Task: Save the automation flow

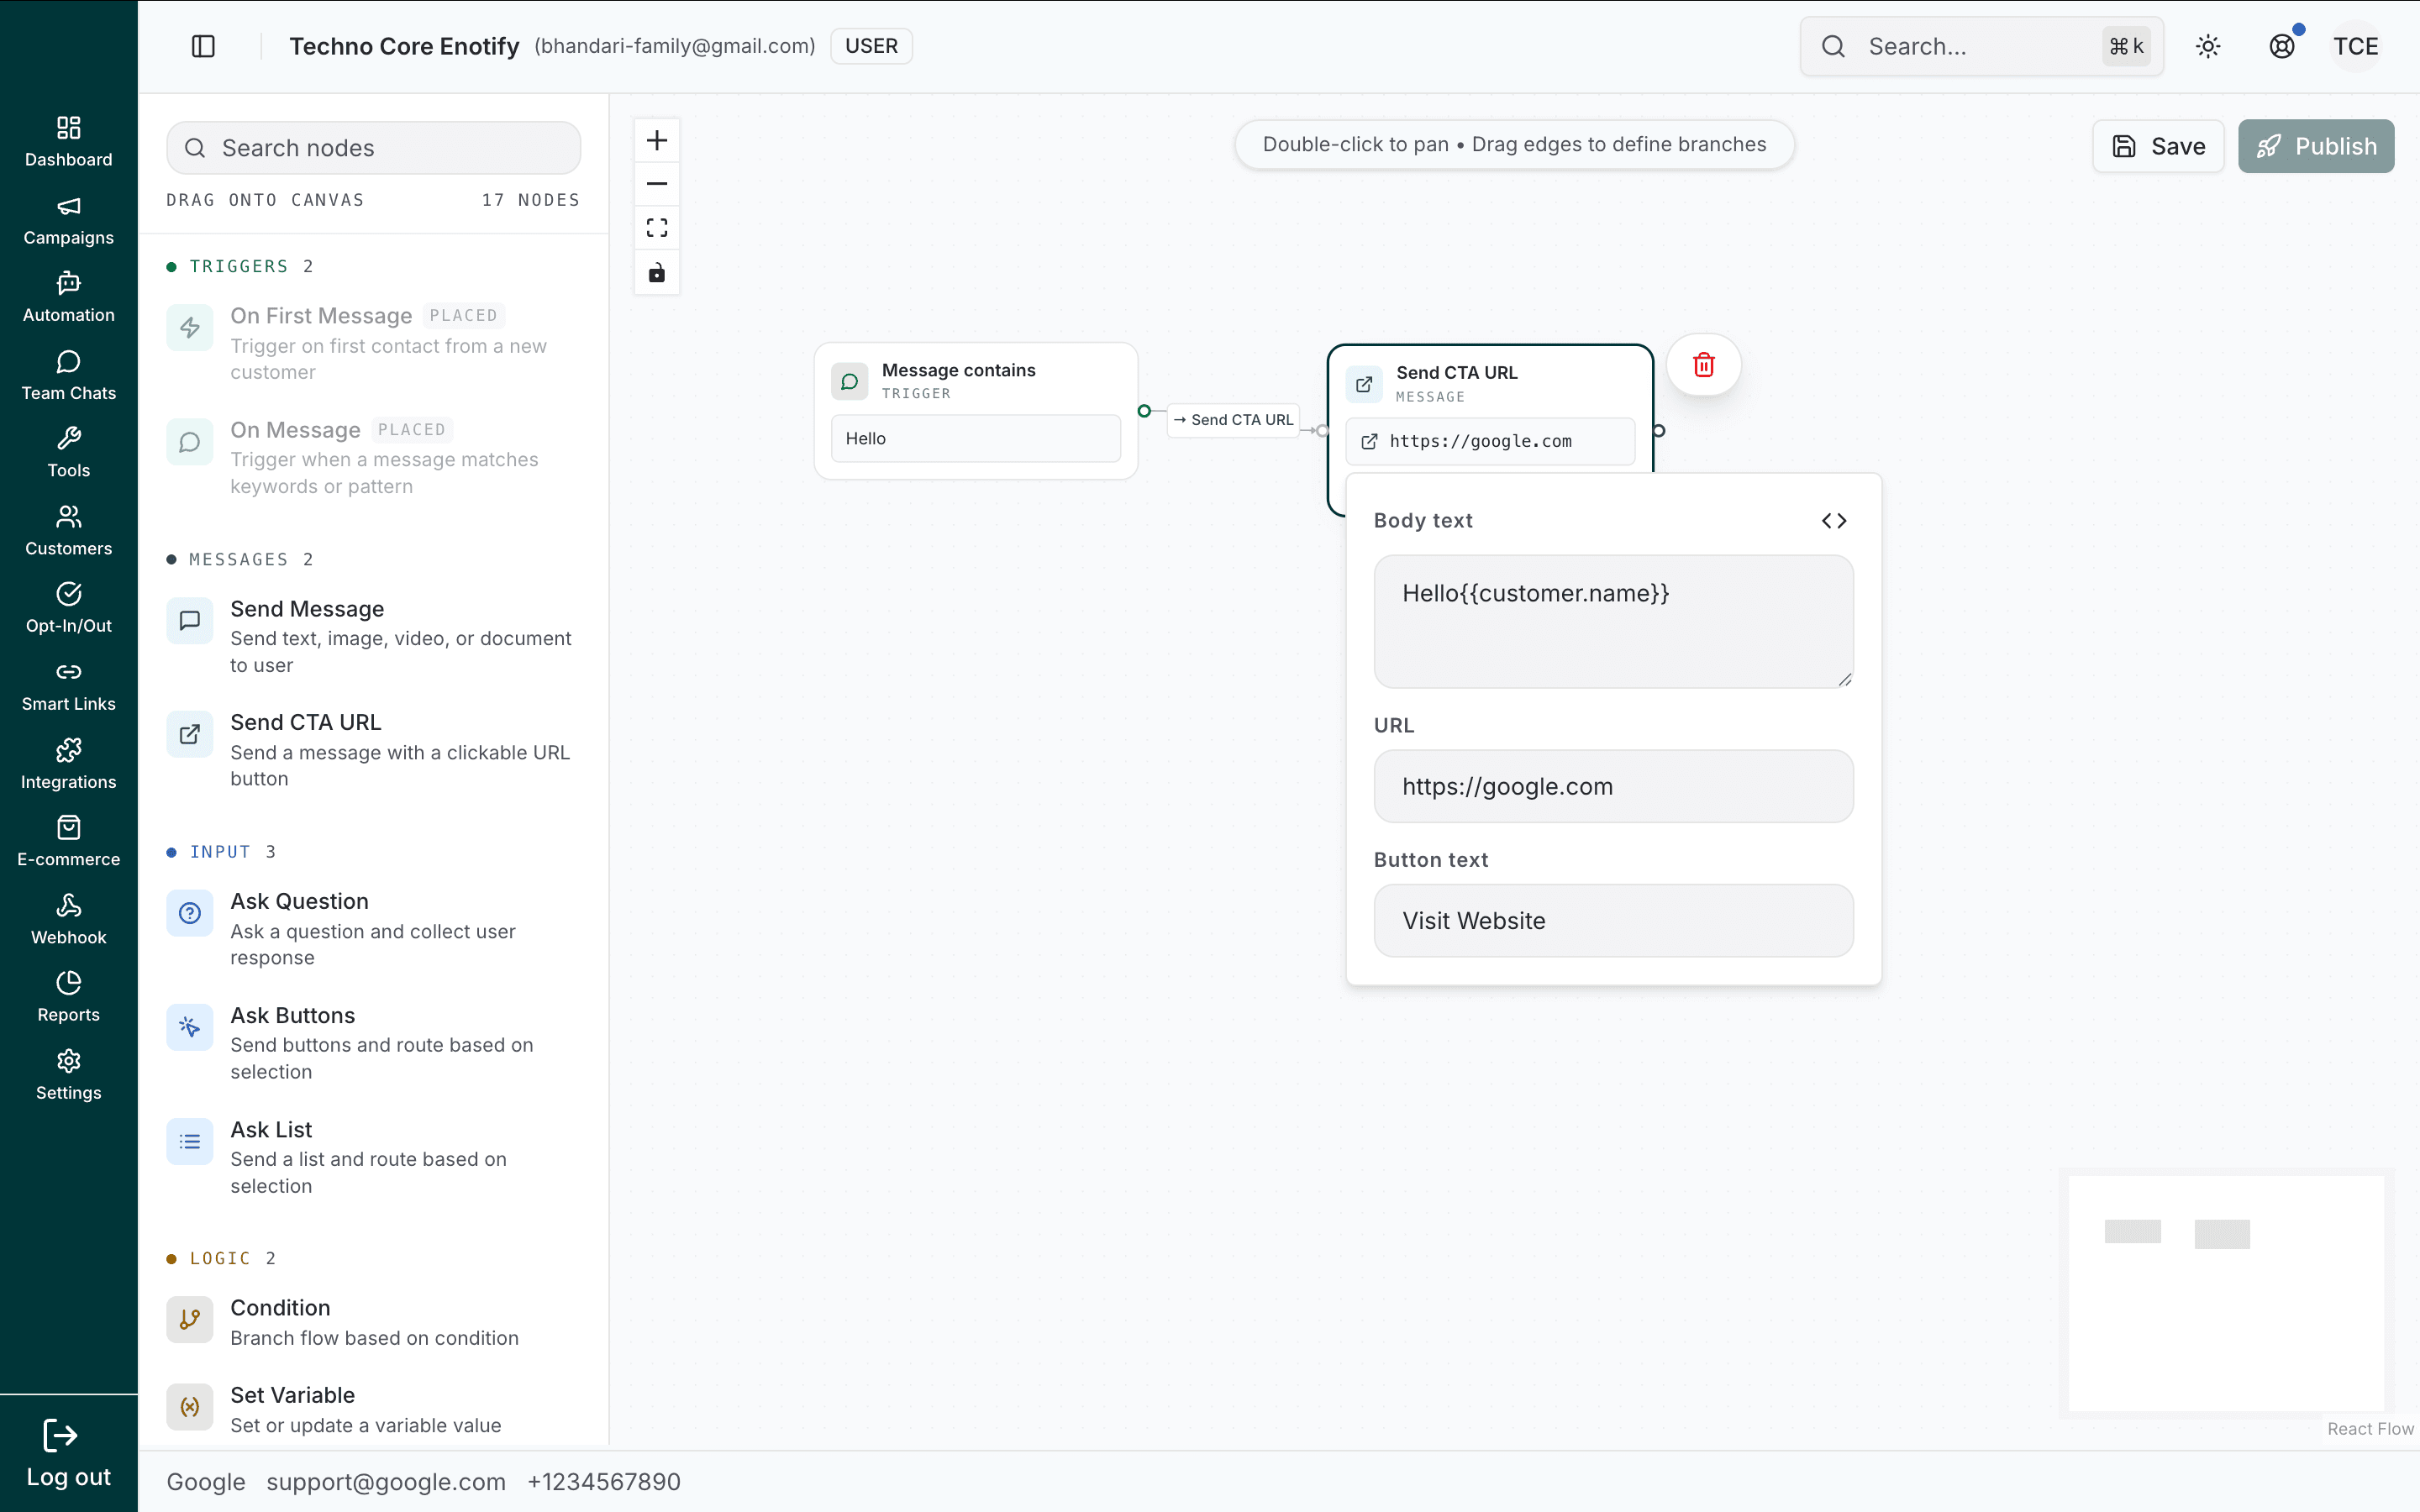Action: [2158, 146]
